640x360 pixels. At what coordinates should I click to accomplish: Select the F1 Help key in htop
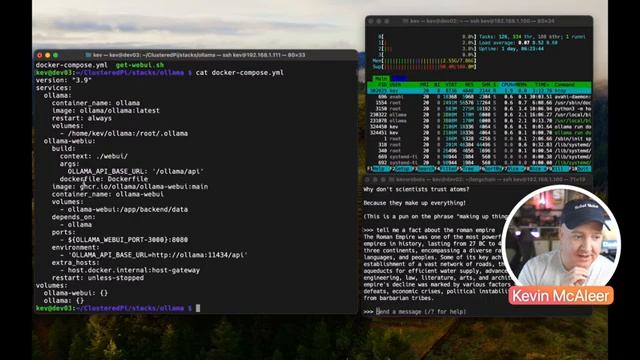(x=378, y=169)
